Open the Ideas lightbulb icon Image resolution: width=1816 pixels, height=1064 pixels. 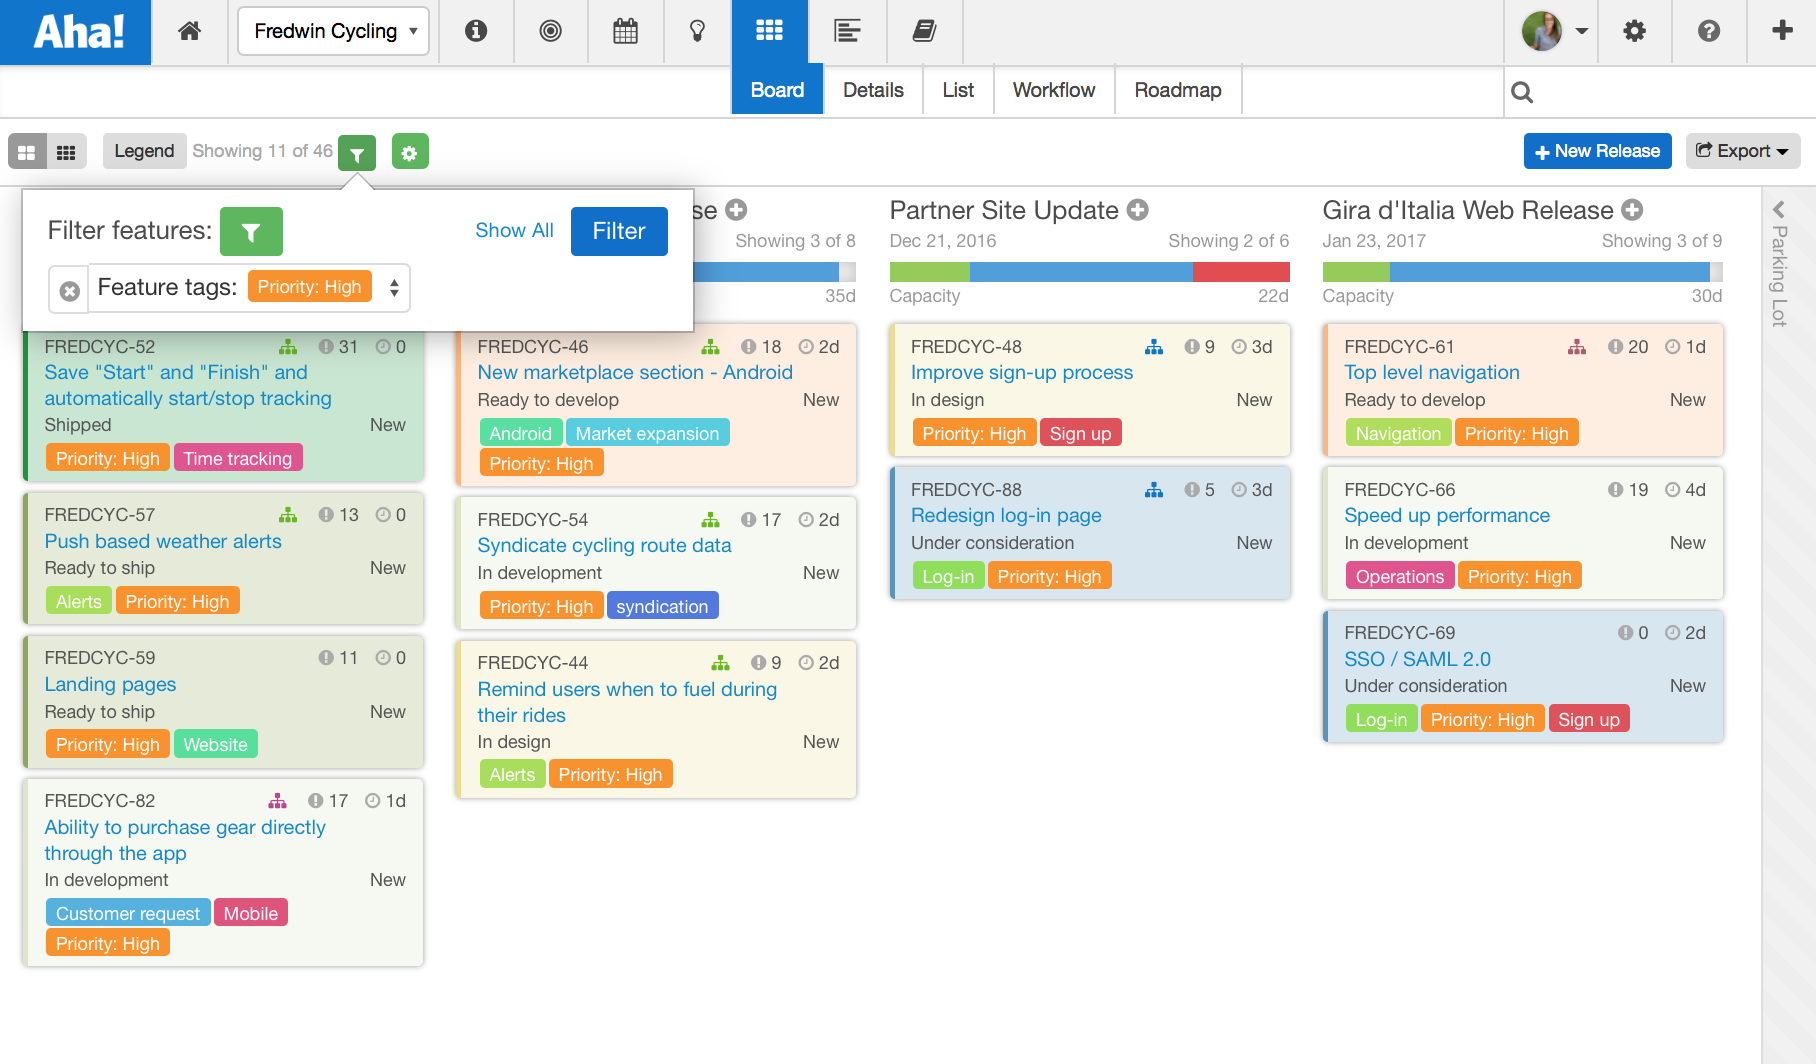click(696, 31)
